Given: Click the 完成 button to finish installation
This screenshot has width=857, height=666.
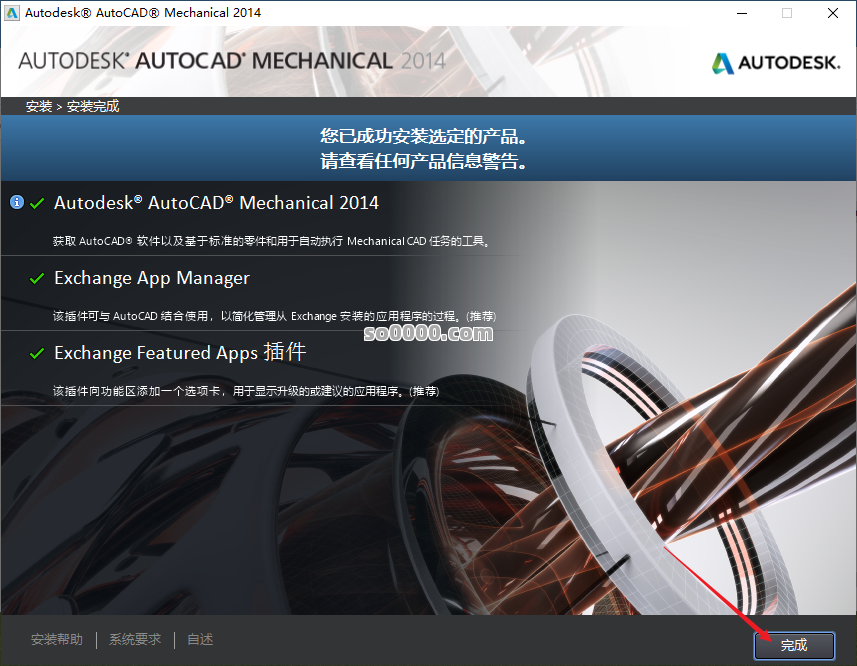Looking at the screenshot, I should [x=794, y=645].
